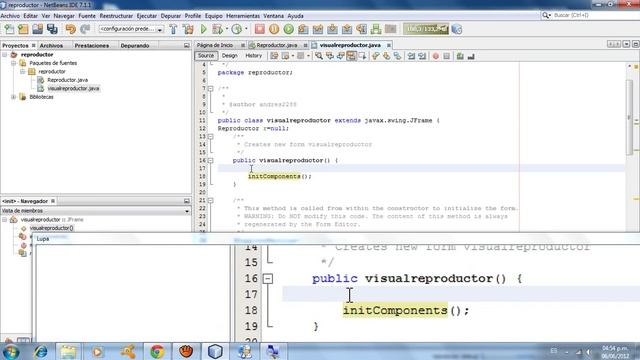640x360 pixels.
Task: Open the Debug Project dropdown arrow
Action: click(x=227, y=29)
